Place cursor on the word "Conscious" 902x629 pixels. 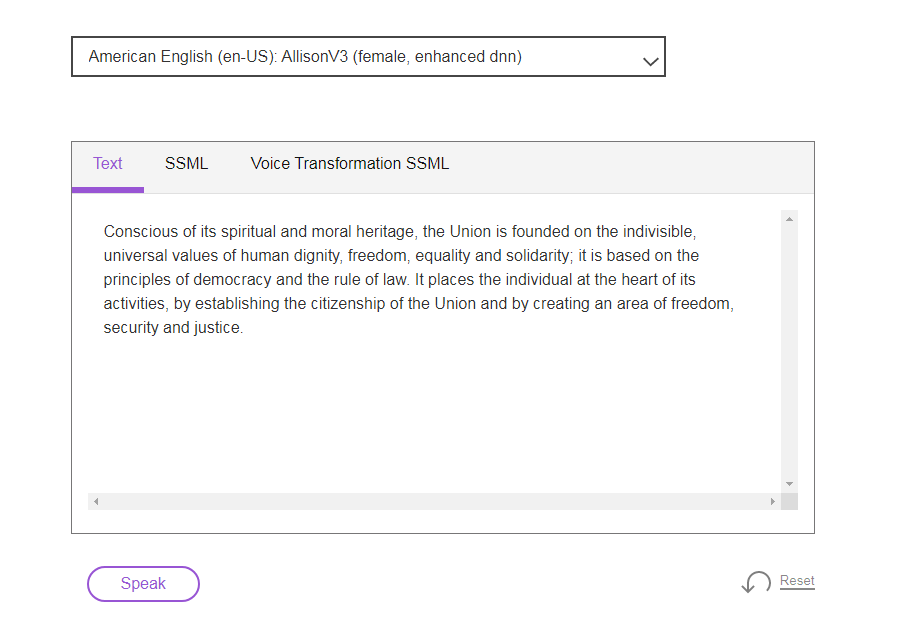tap(141, 231)
